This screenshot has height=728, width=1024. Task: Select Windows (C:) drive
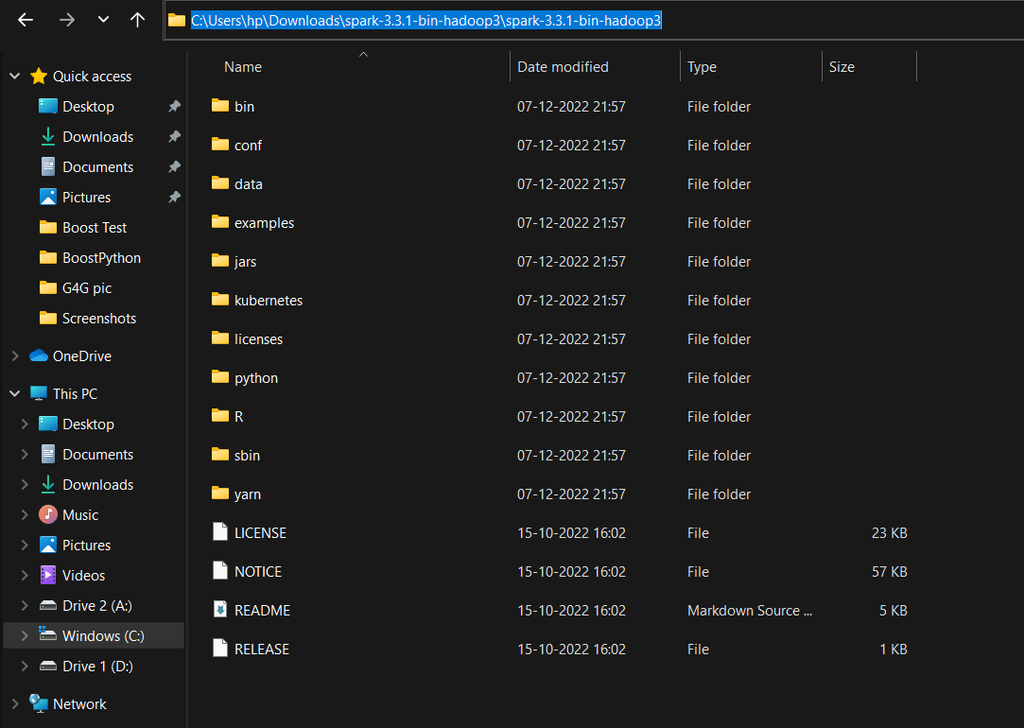103,636
